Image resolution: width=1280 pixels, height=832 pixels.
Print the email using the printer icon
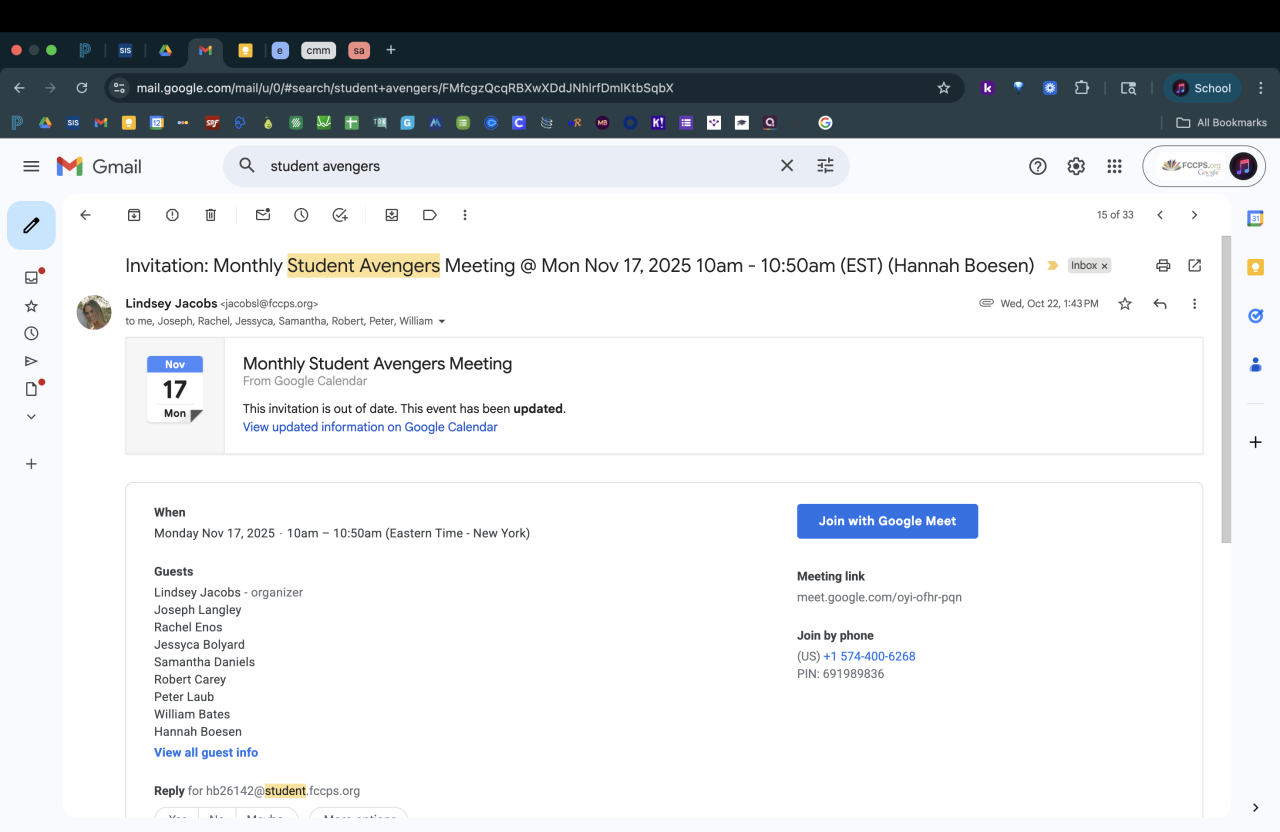click(x=1163, y=266)
